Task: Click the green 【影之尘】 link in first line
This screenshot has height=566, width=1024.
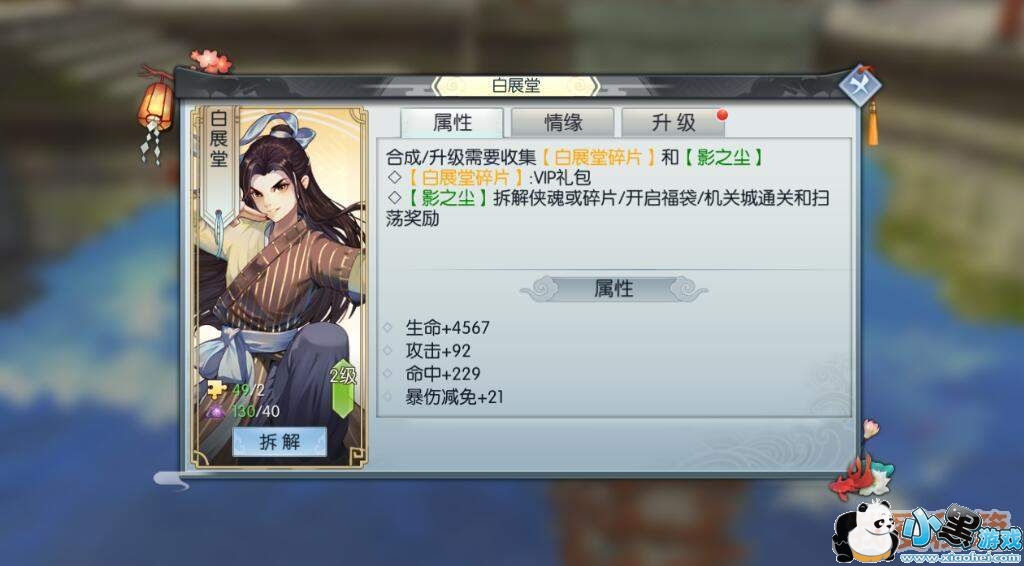Action: coord(724,158)
